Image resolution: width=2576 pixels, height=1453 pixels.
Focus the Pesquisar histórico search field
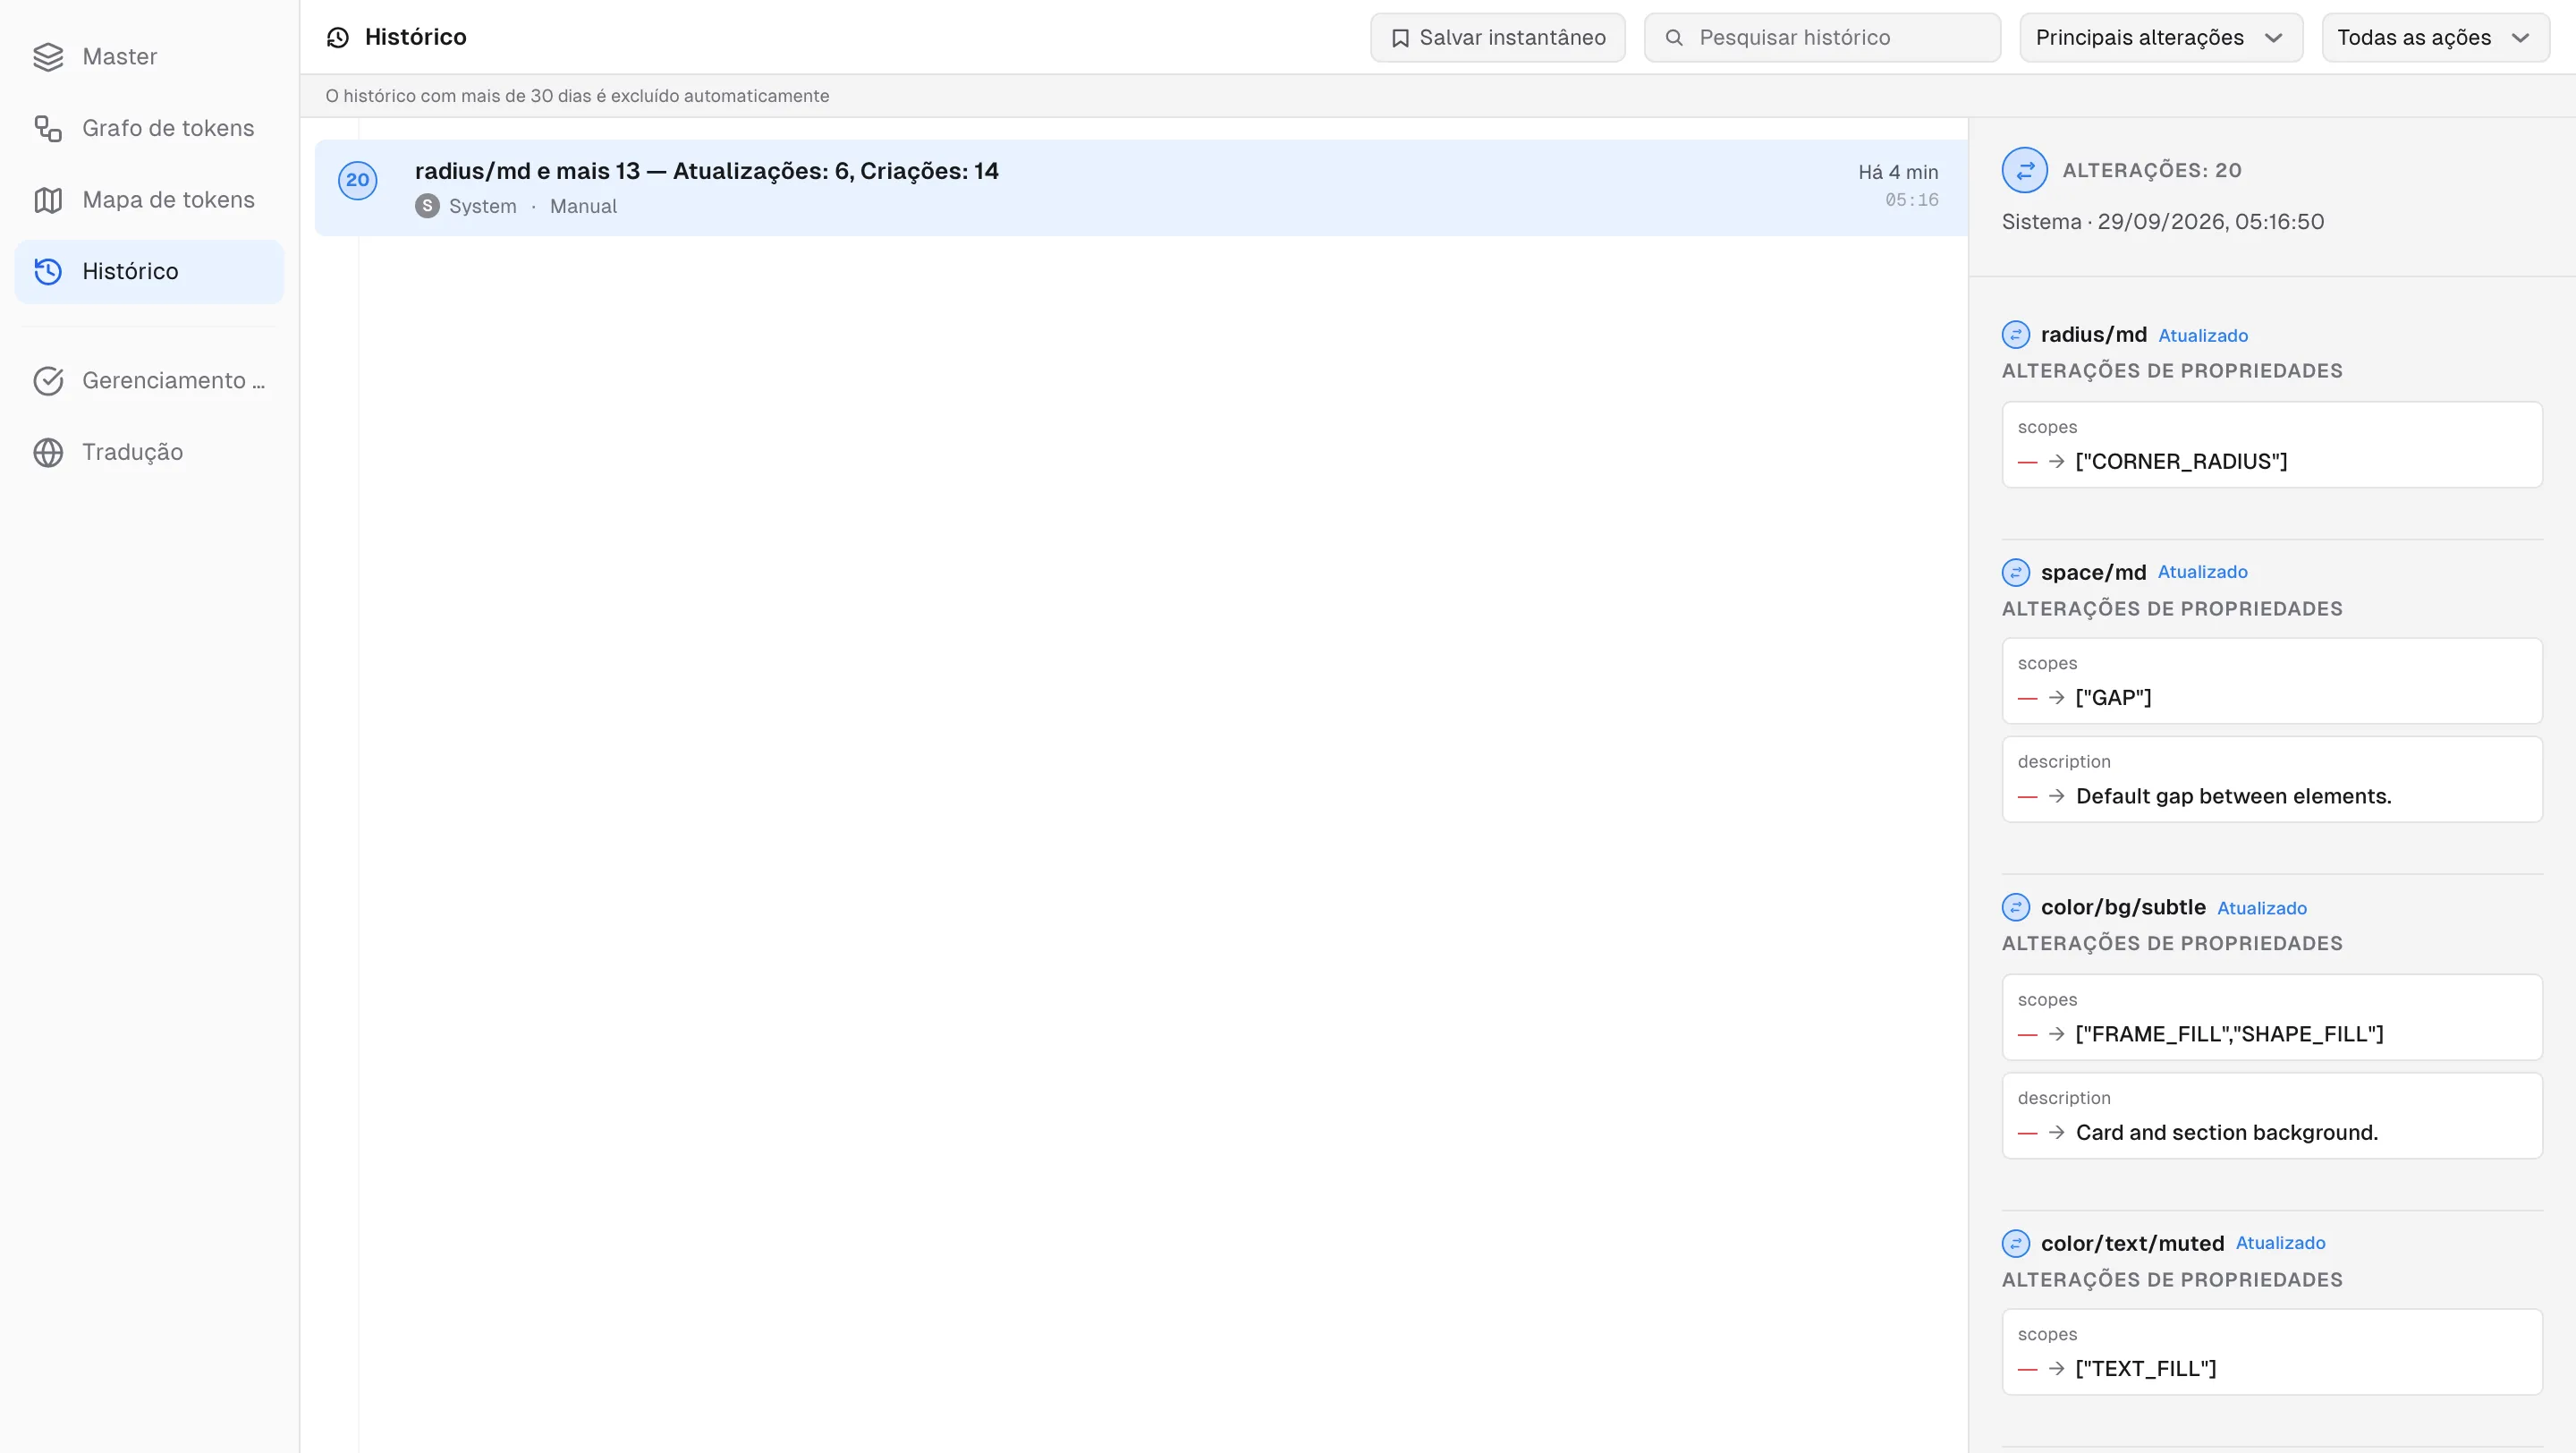pos(1822,38)
